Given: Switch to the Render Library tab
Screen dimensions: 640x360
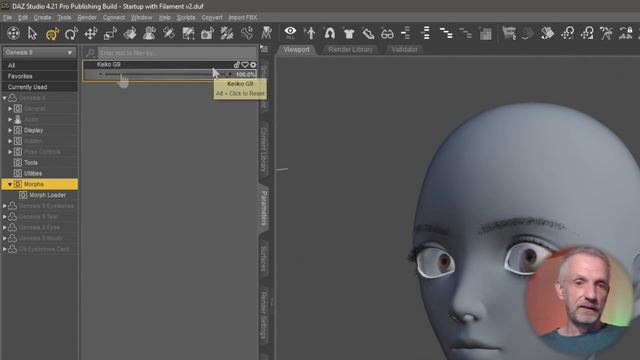Looking at the screenshot, I should point(350,50).
